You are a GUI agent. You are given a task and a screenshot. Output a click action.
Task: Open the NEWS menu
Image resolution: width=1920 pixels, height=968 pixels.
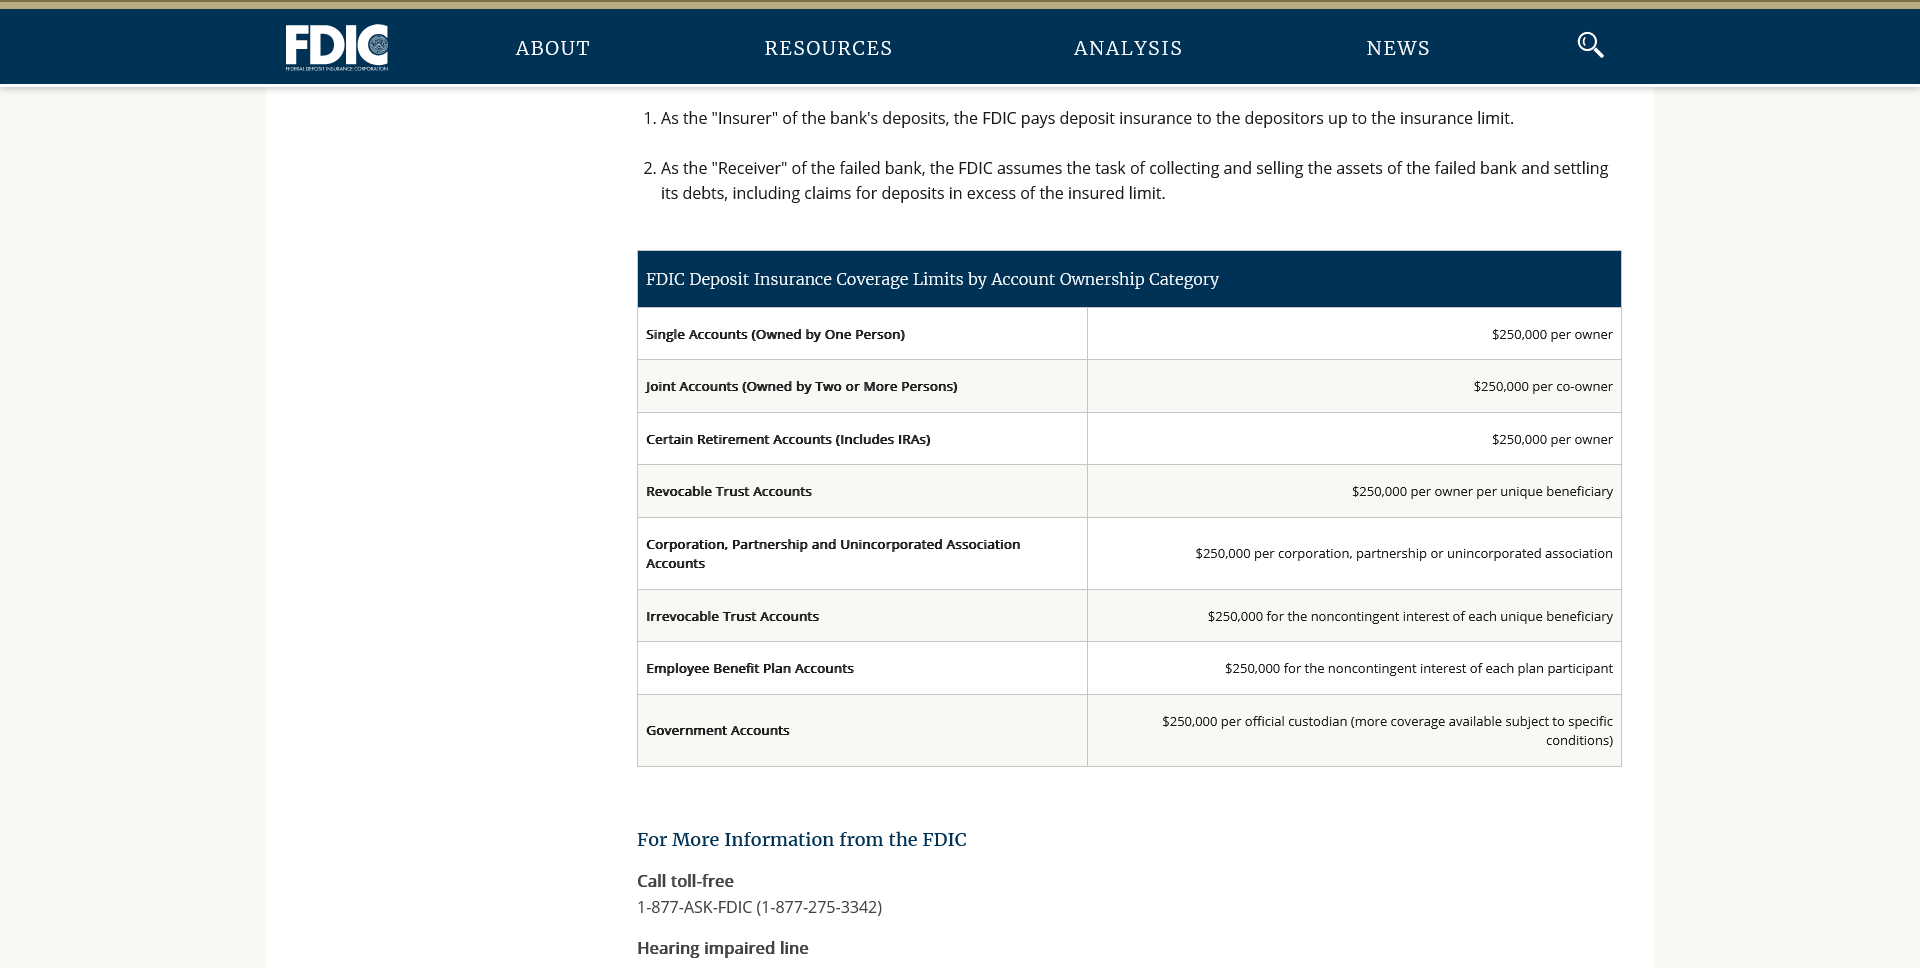pos(1398,48)
